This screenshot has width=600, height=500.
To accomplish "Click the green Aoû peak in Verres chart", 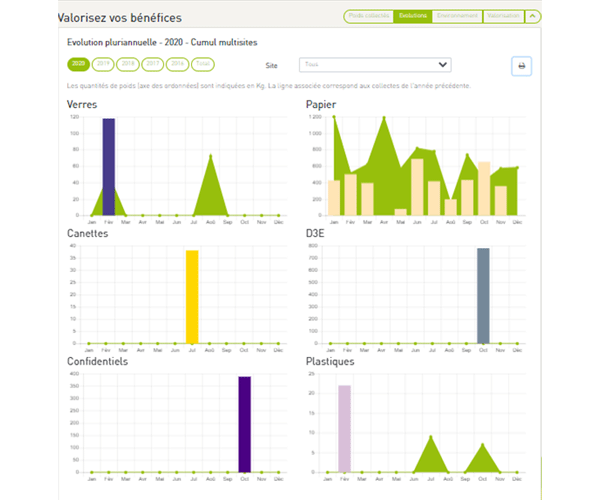I will (x=210, y=156).
